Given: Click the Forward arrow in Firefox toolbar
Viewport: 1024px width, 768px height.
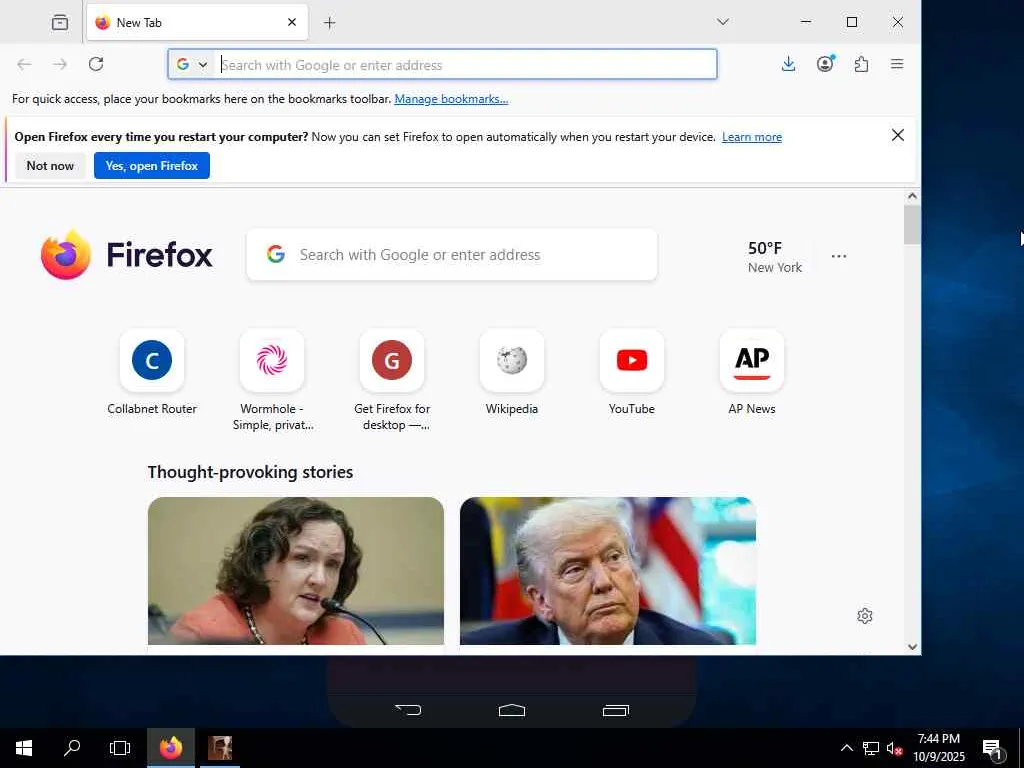Looking at the screenshot, I should tap(60, 64).
